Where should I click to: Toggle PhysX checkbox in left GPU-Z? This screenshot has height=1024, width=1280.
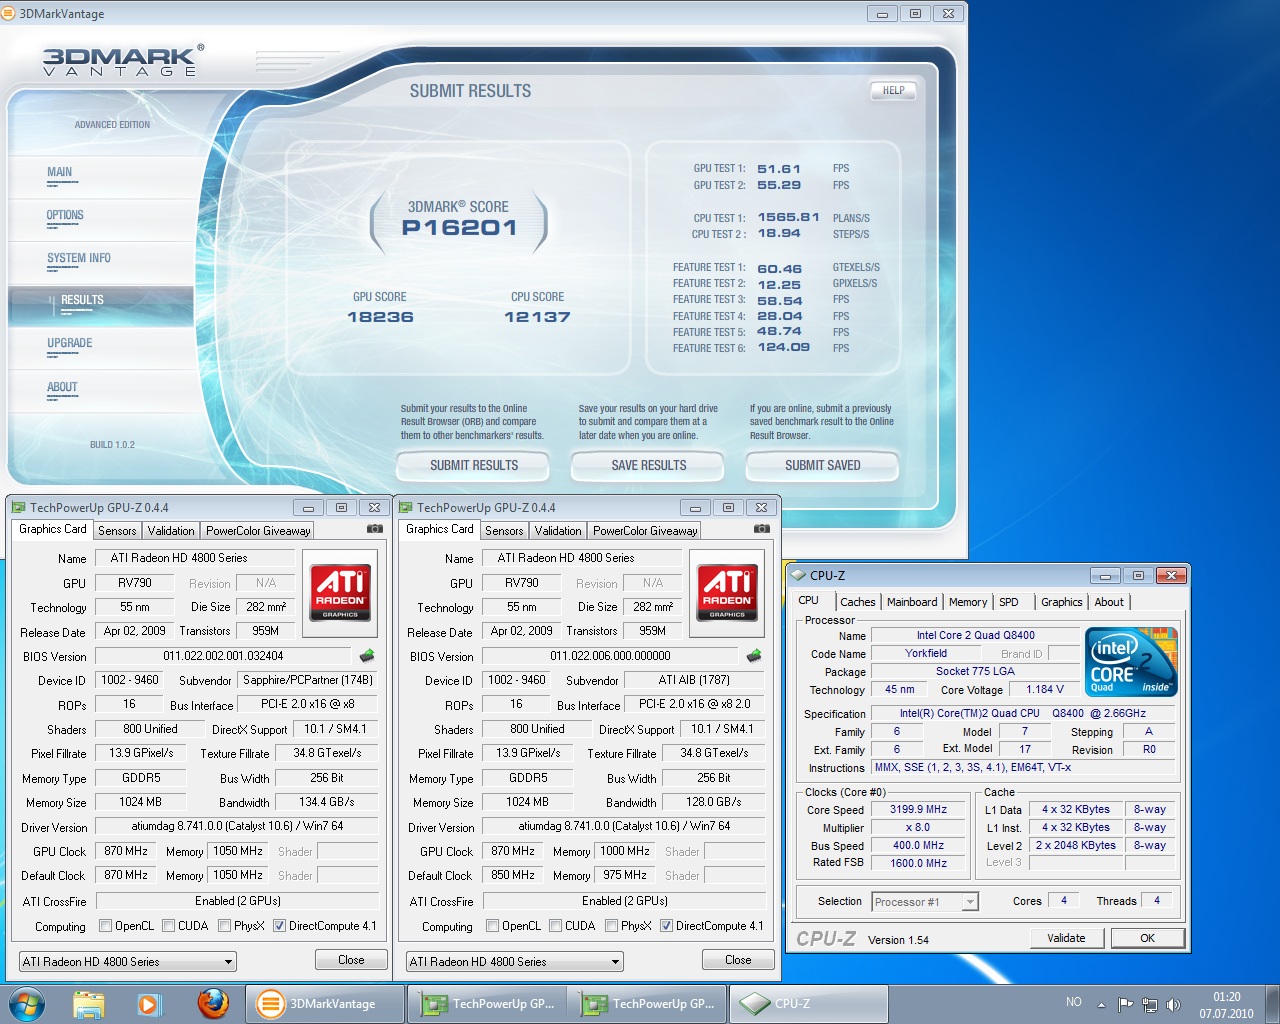pos(224,926)
